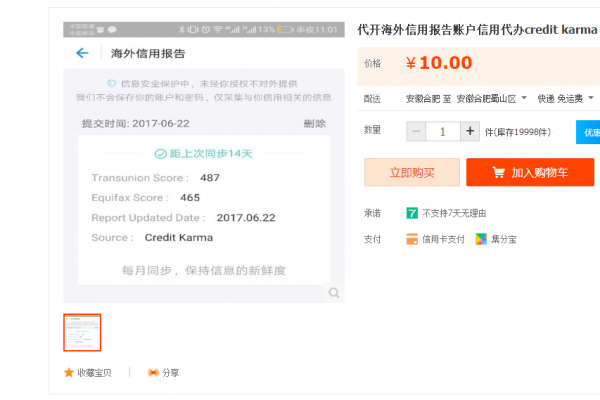Open the 快递 免运费 shipping dropdown
The width and height of the screenshot is (600, 400).
coord(566,99)
